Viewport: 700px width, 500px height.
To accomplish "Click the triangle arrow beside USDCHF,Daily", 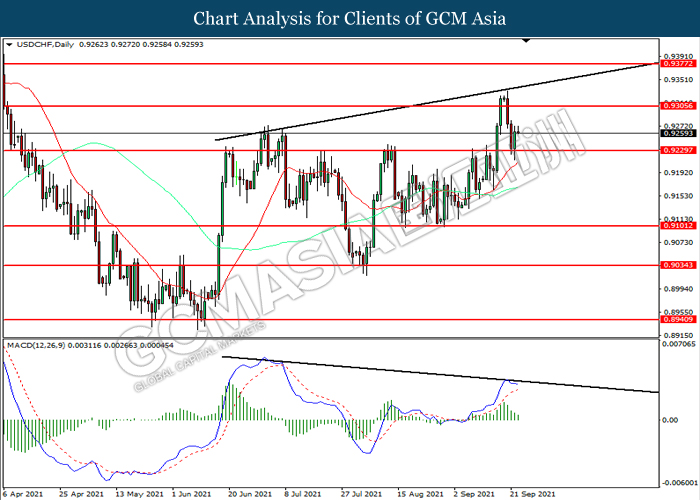I will click(x=10, y=45).
